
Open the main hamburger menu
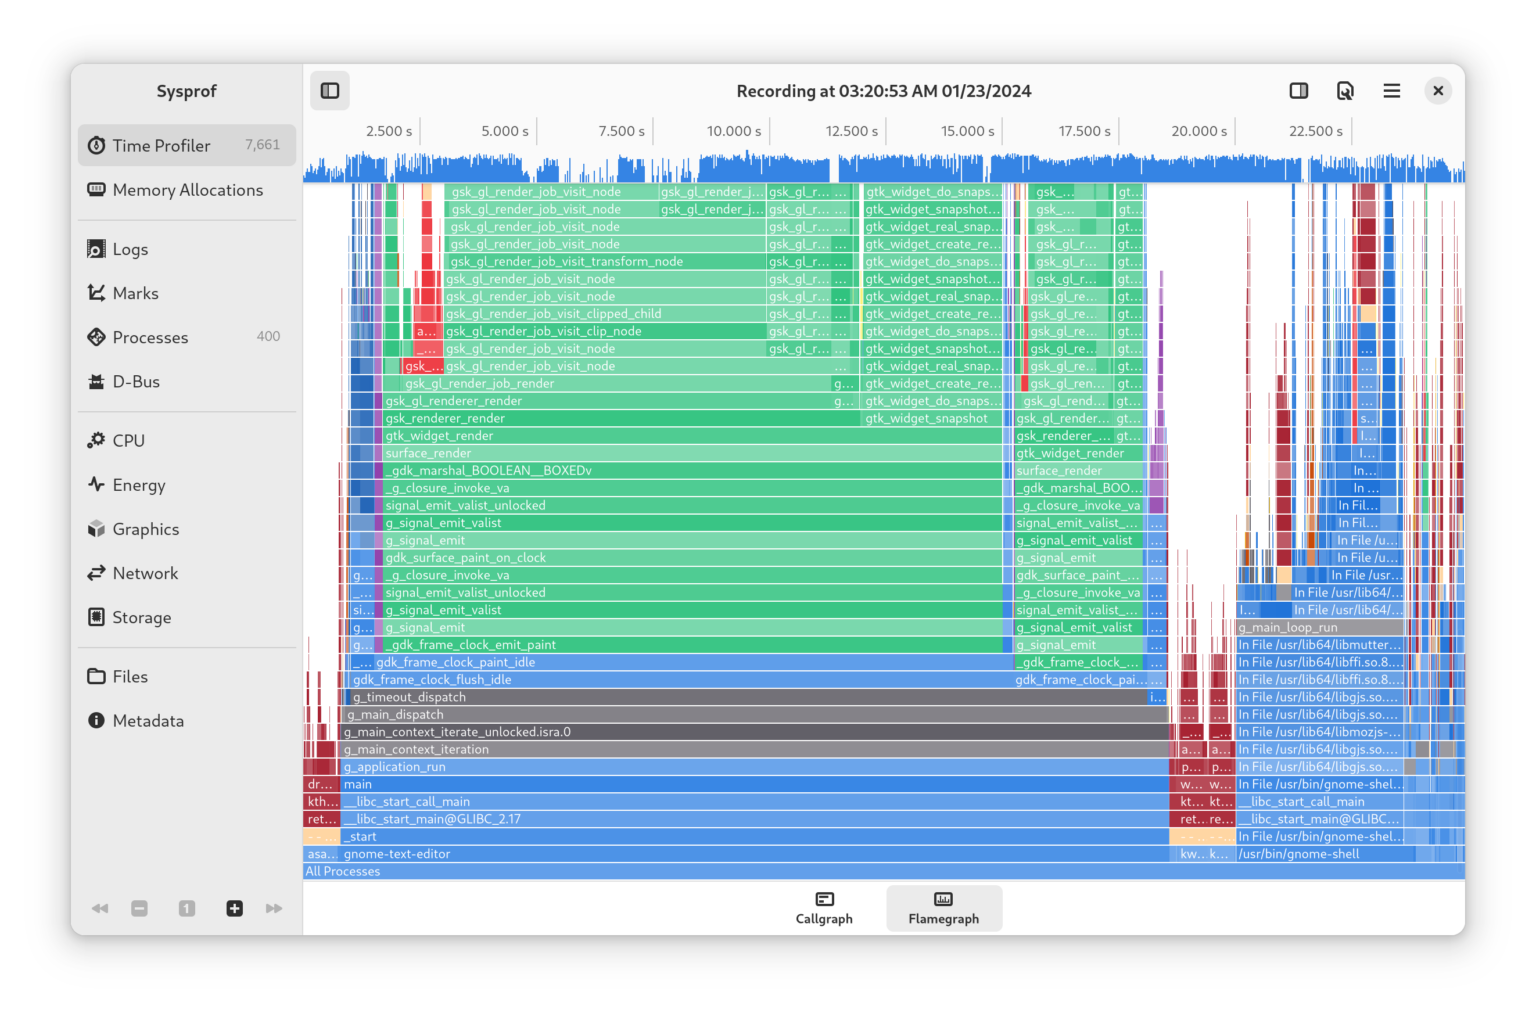pyautogui.click(x=1391, y=90)
